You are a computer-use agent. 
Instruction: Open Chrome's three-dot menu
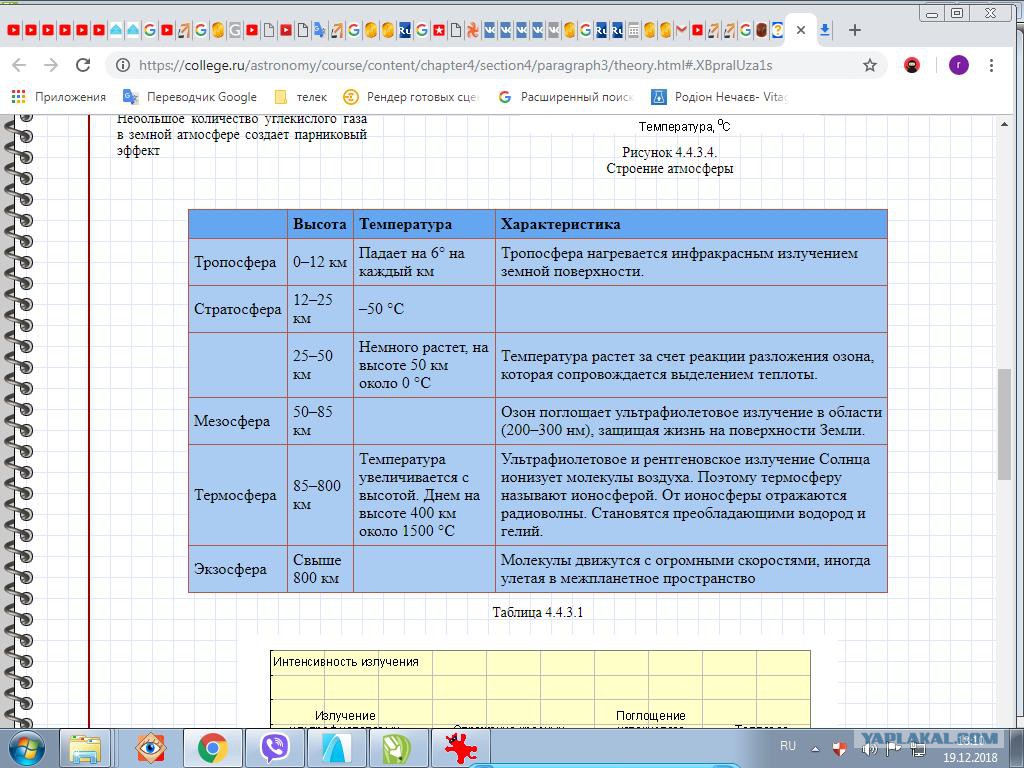[991, 65]
